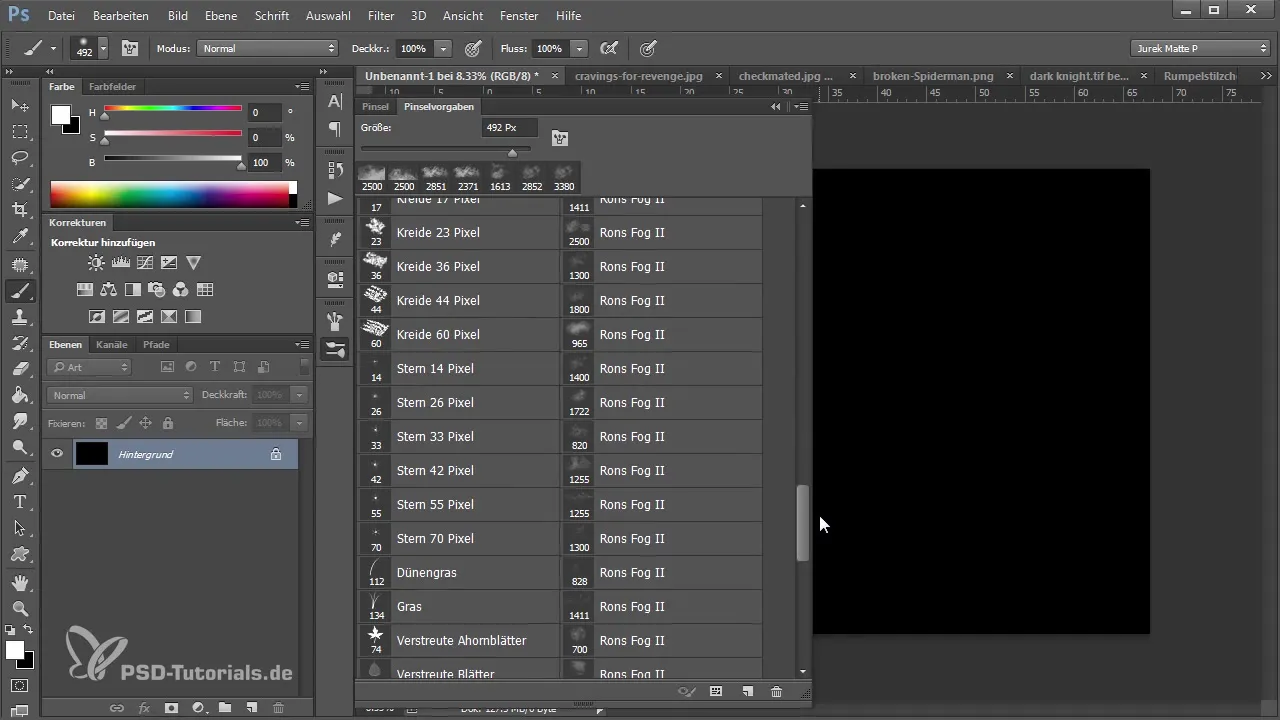Open the layer filter Art dropdown
Image resolution: width=1280 pixels, height=720 pixels.
point(90,367)
